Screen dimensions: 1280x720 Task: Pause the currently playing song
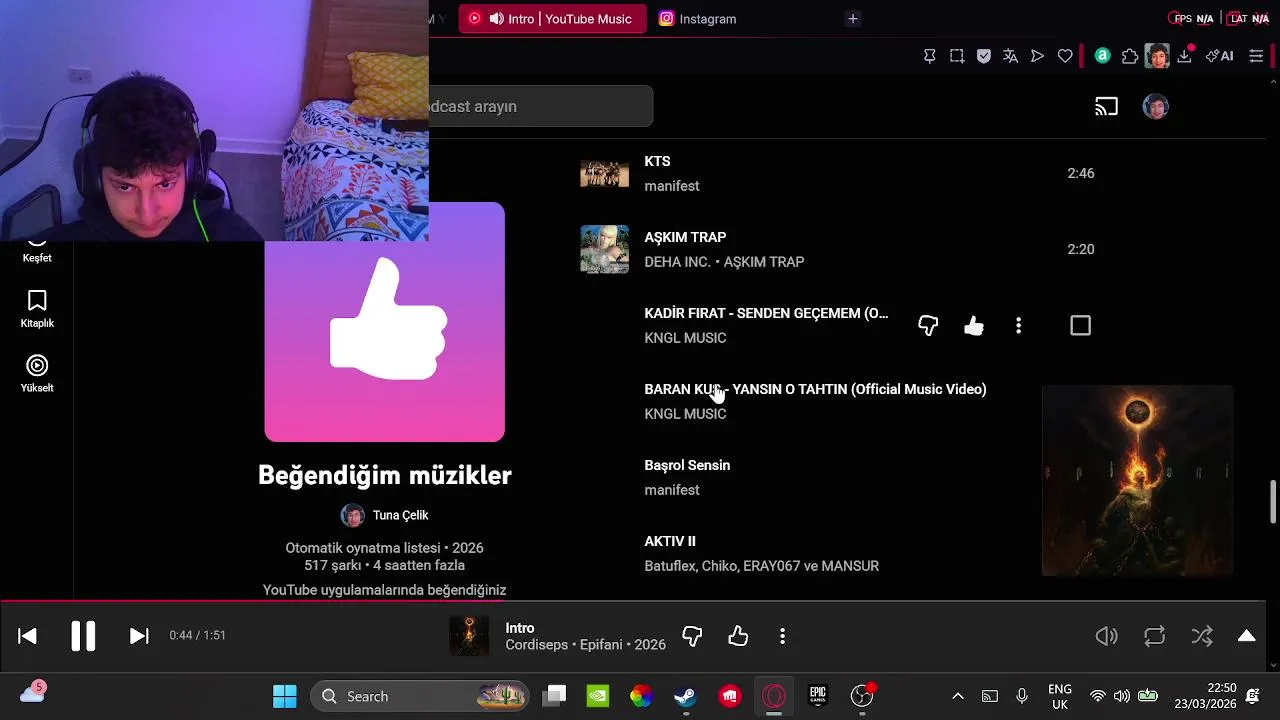coord(83,636)
